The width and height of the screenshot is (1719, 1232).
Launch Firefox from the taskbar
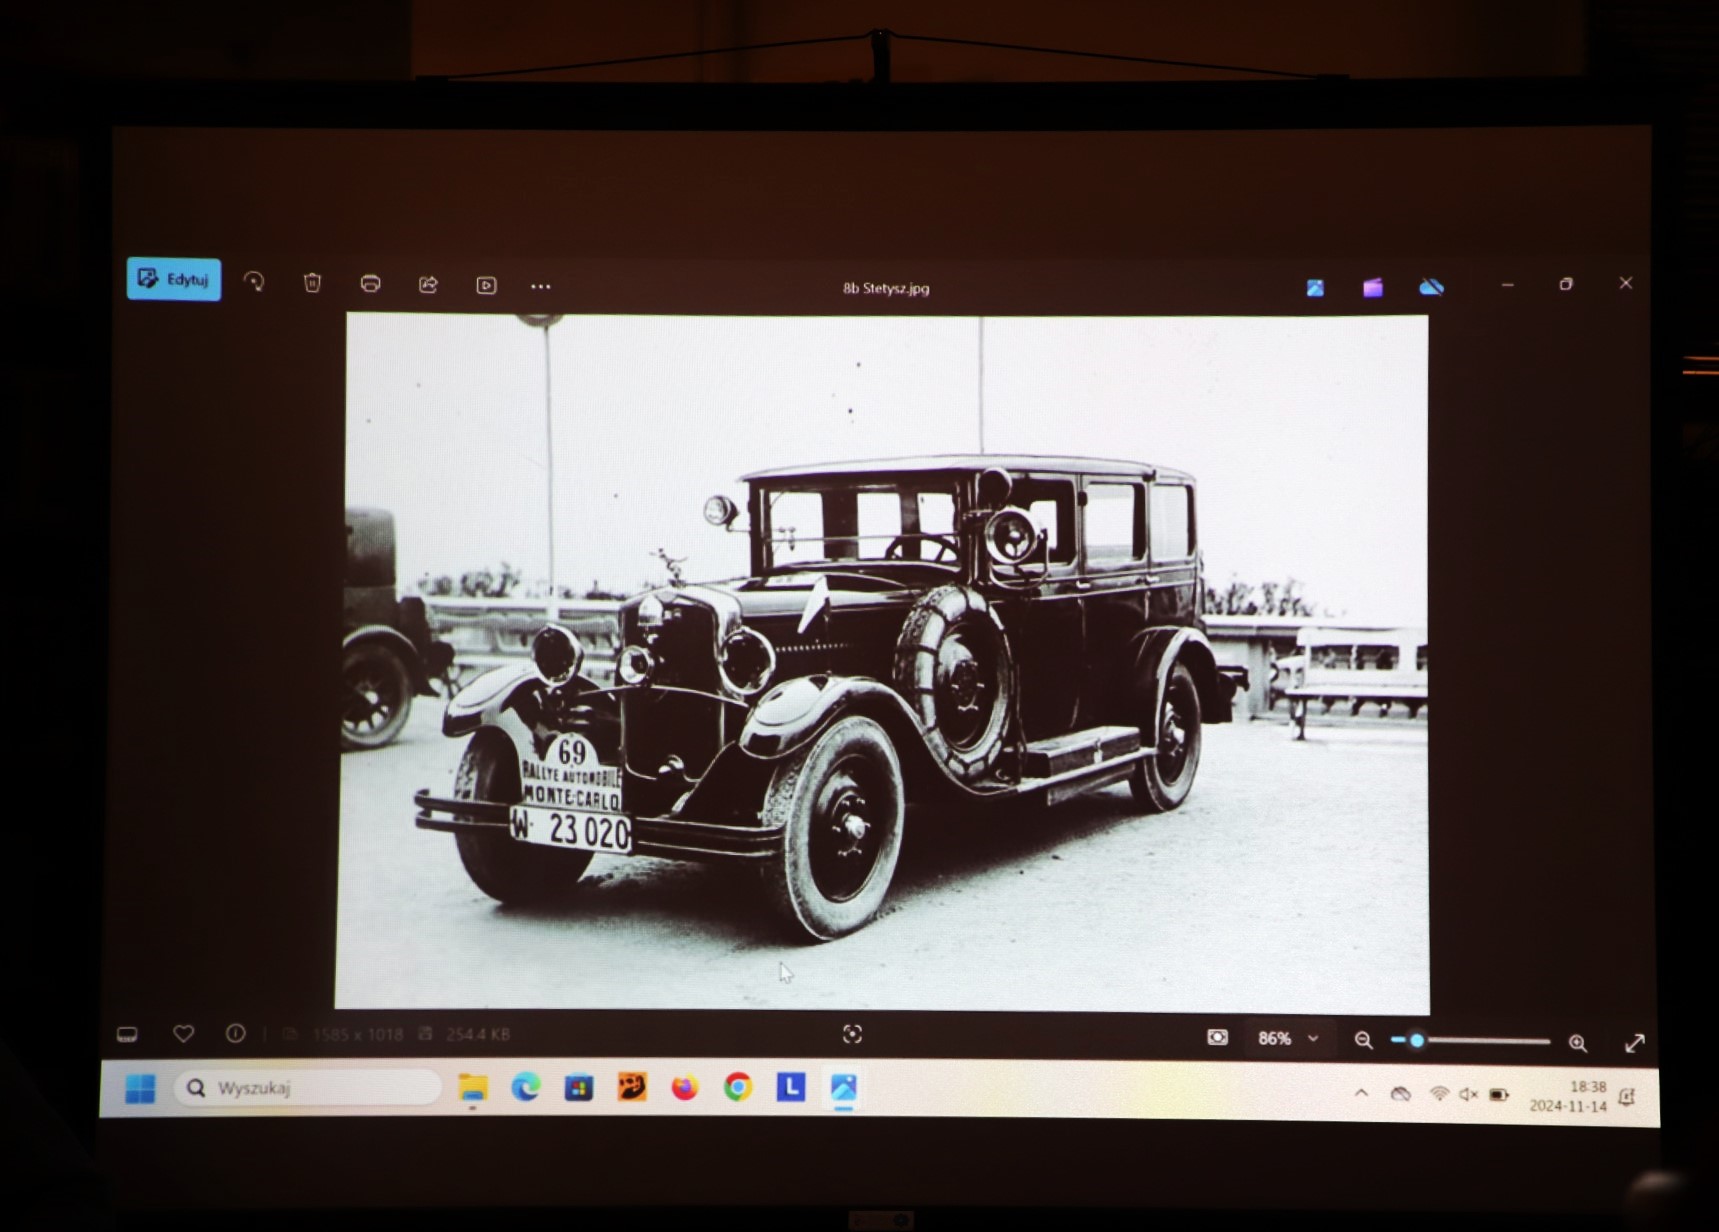(685, 1087)
